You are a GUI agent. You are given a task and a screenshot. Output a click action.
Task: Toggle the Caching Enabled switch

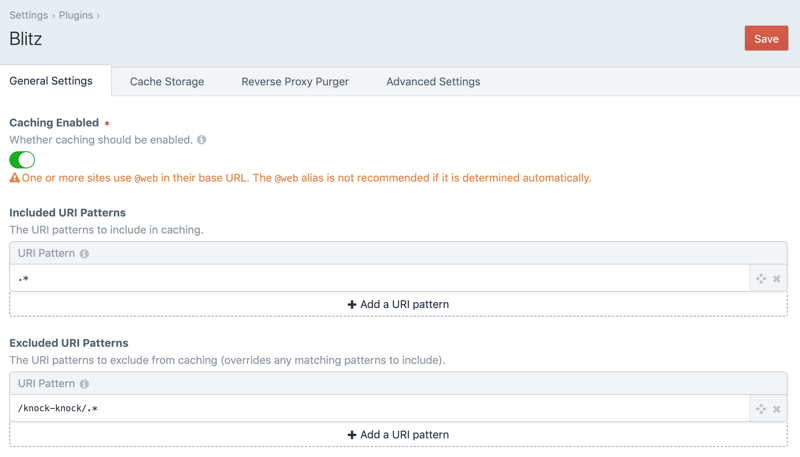(22, 160)
